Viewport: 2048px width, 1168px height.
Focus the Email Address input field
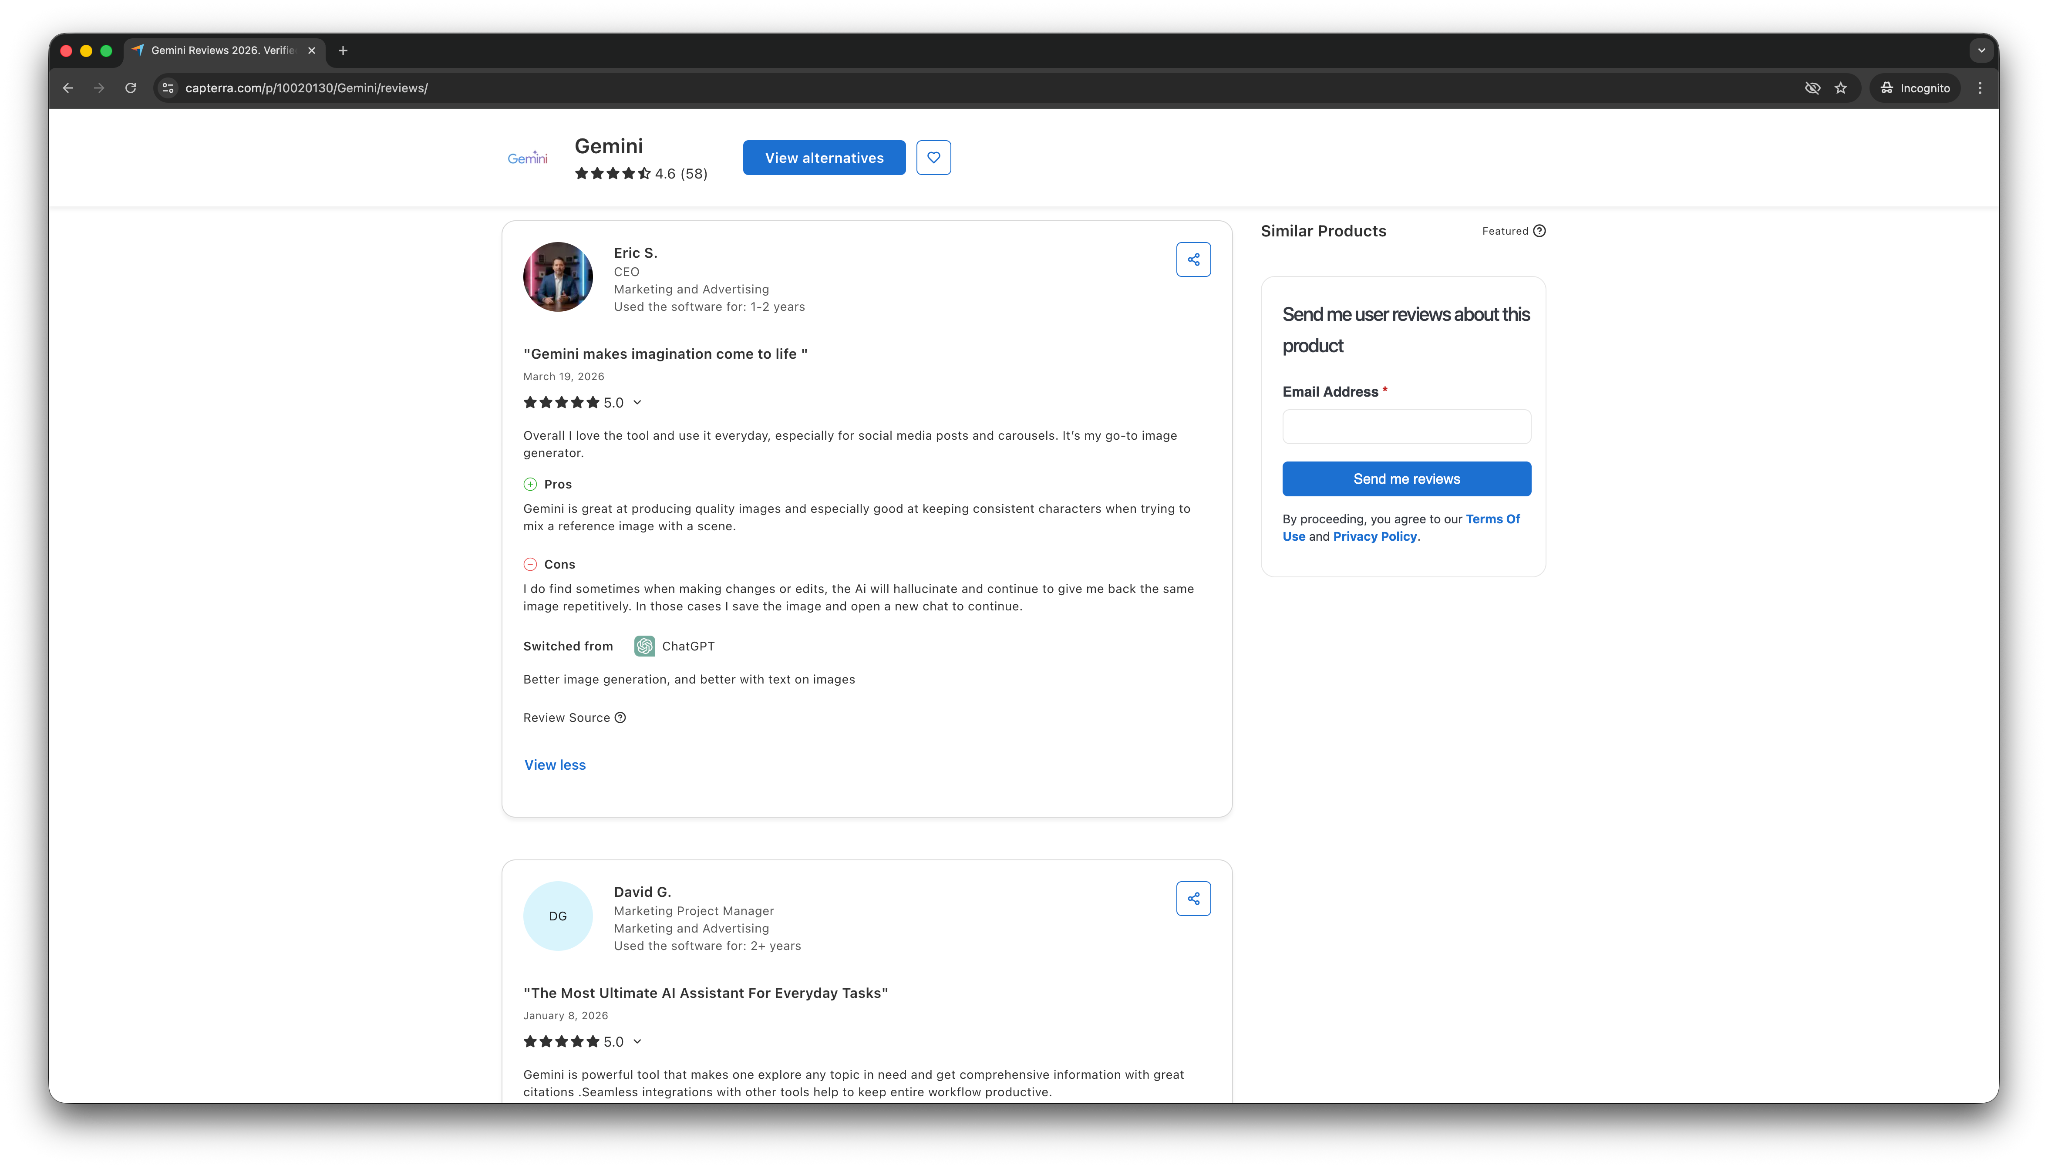click(x=1406, y=427)
